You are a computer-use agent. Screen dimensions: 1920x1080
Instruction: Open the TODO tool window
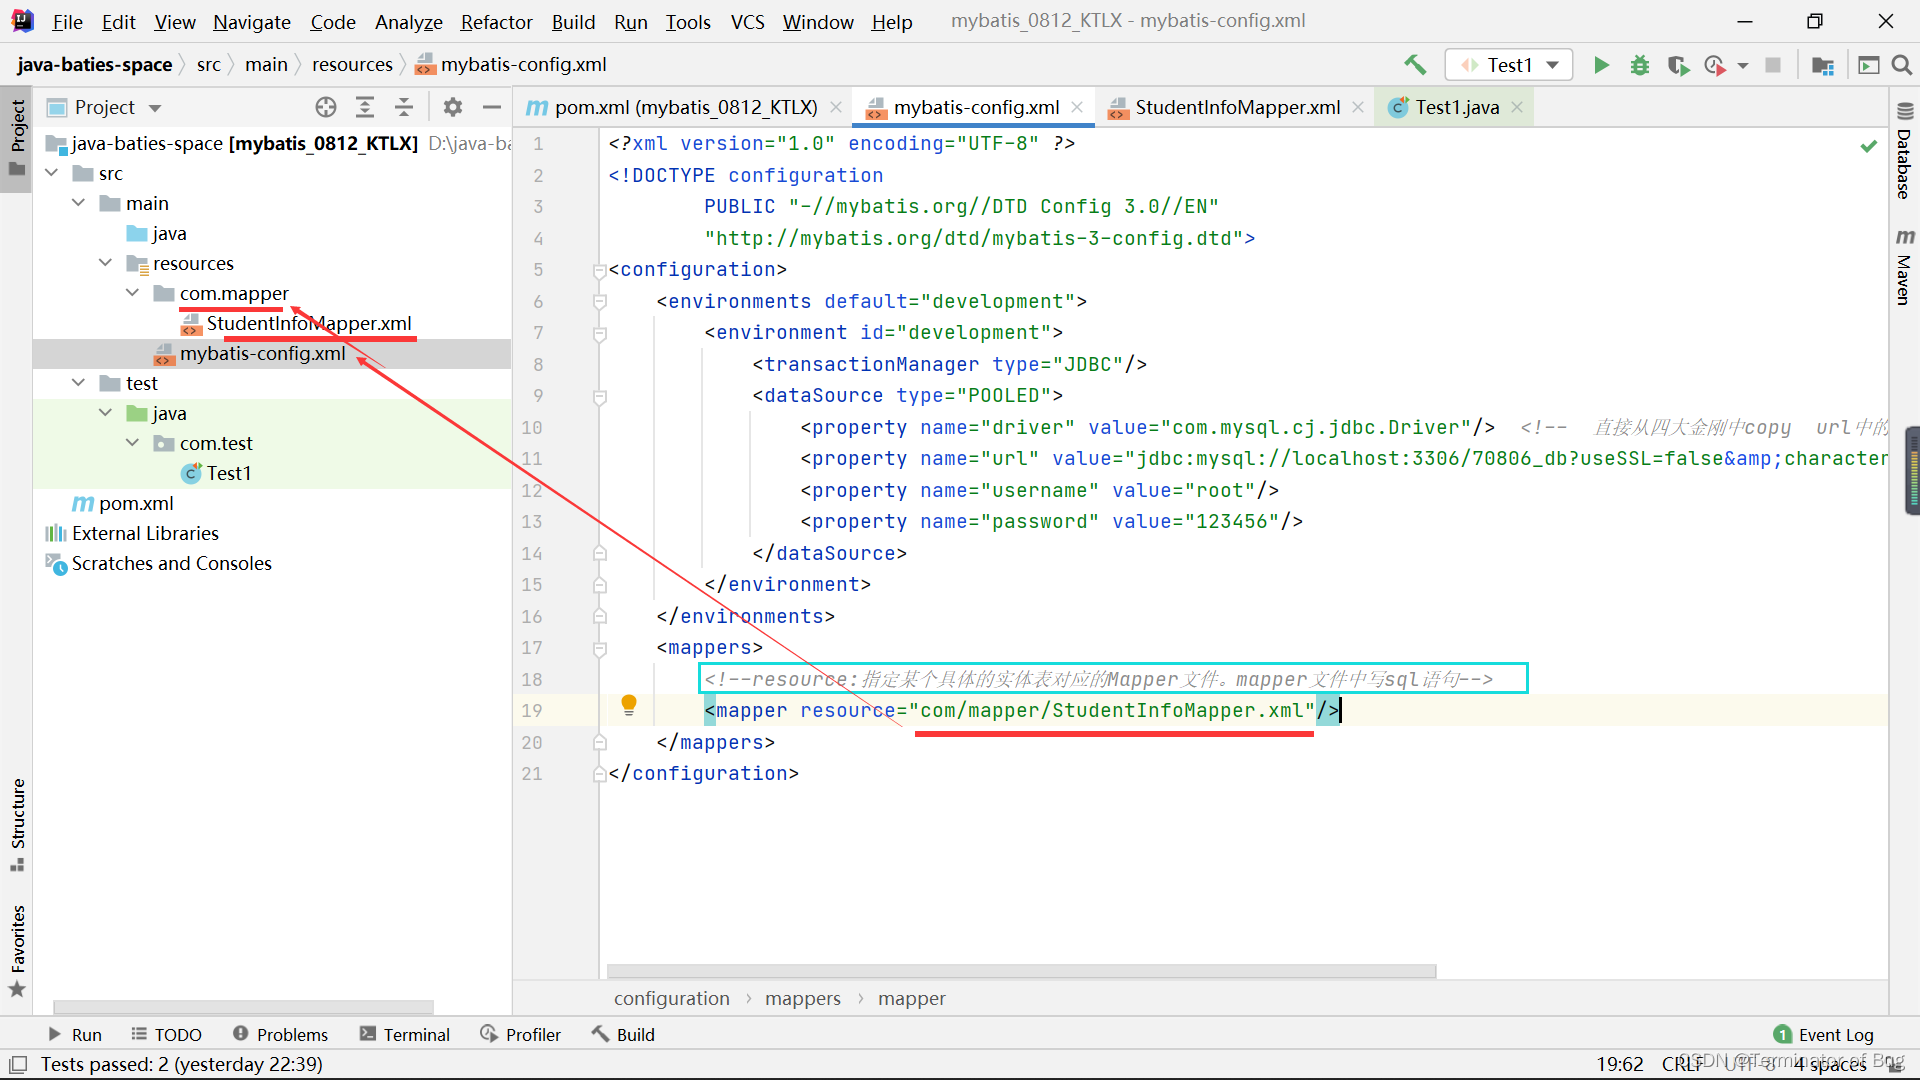tap(166, 1034)
